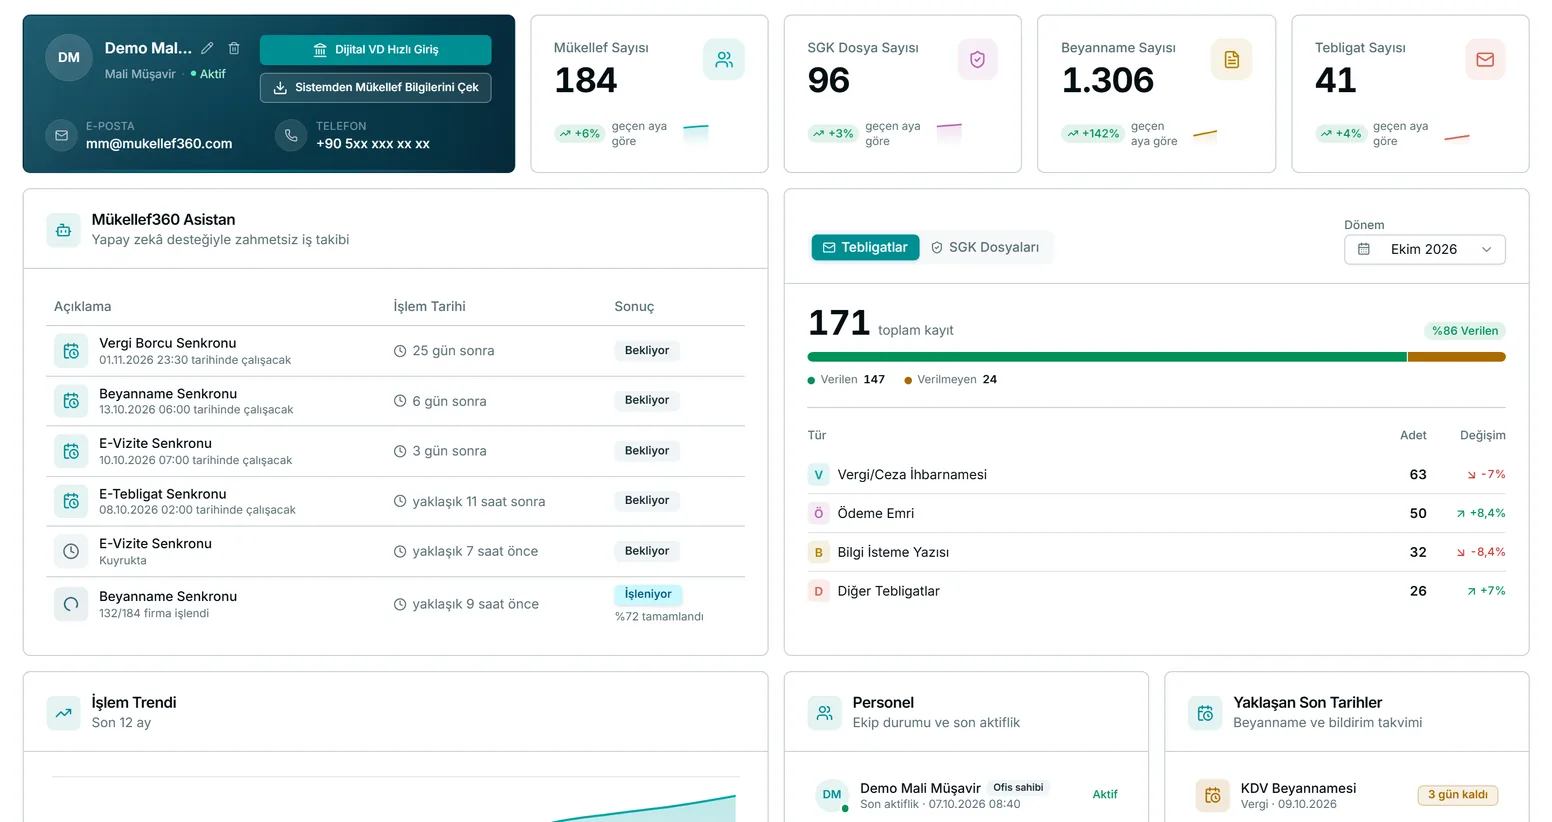The image size is (1552, 822).
Task: Switch to the Tebligatlar tab
Action: point(865,247)
